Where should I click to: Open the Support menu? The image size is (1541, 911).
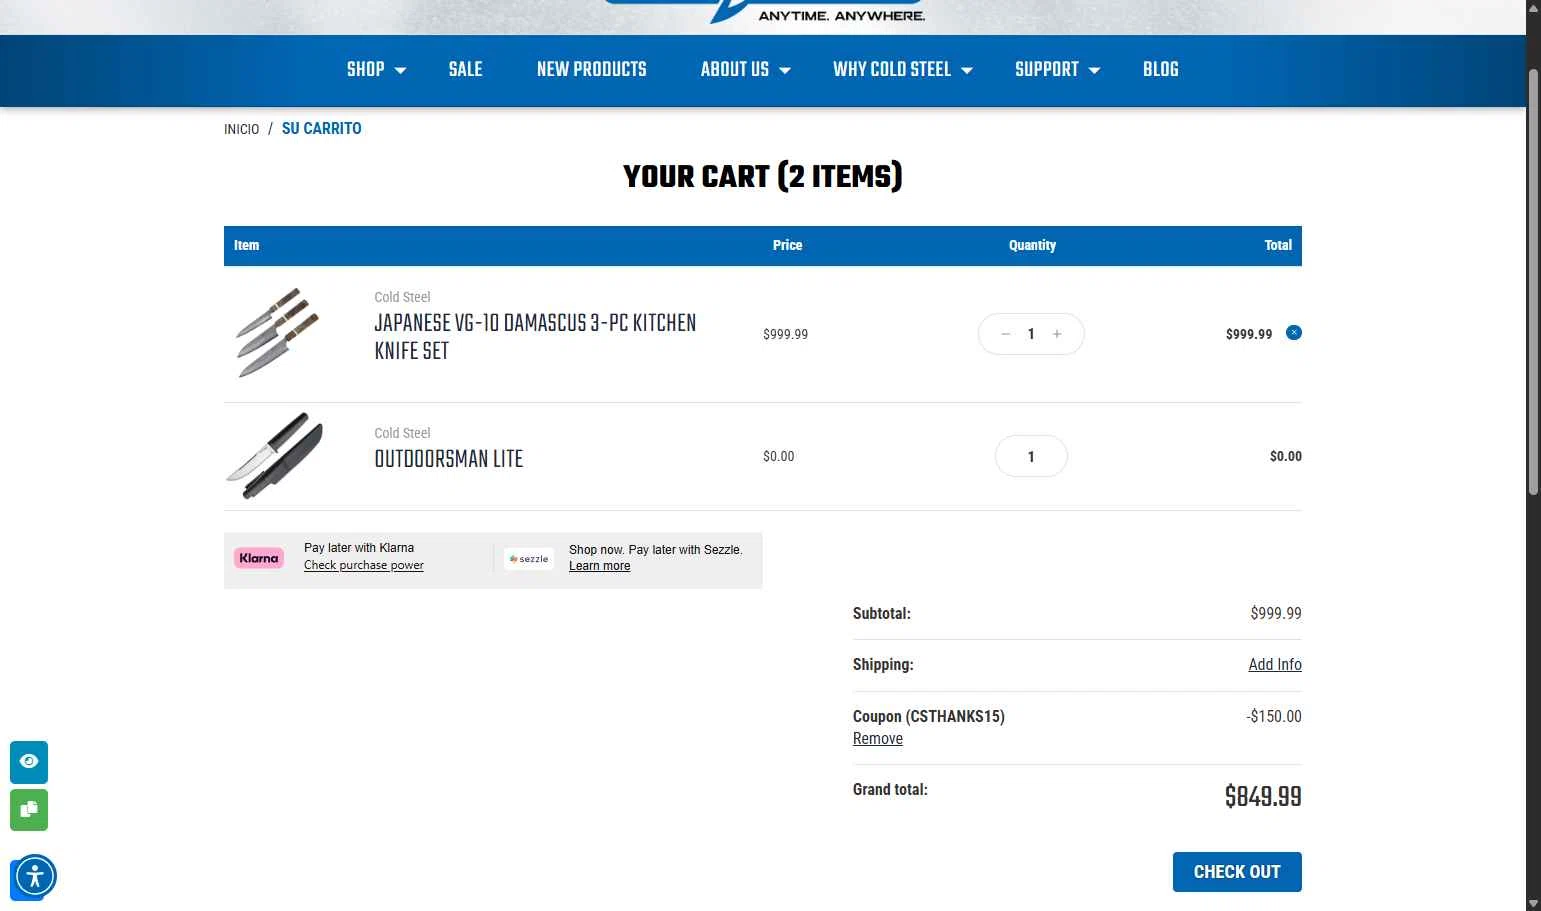click(x=1047, y=69)
